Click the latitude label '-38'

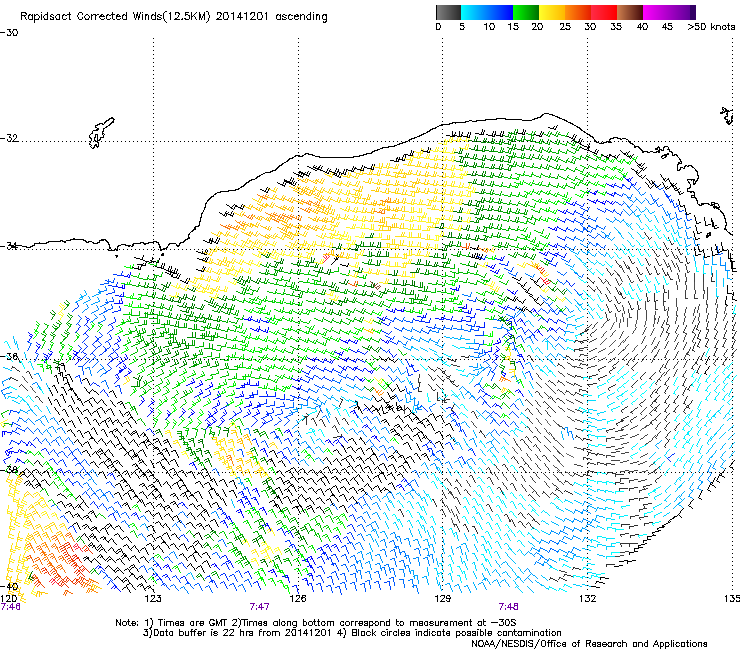click(9, 470)
